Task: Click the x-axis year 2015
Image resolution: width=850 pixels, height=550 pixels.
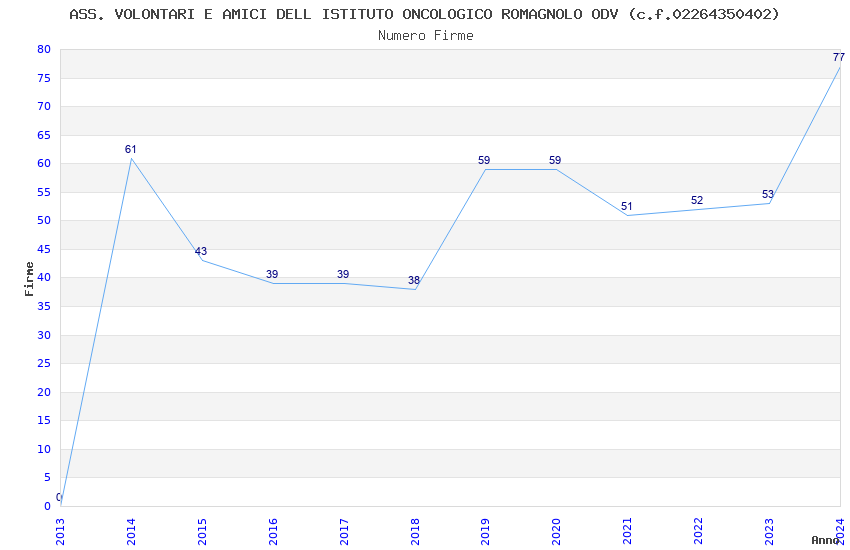Action: pos(202,531)
